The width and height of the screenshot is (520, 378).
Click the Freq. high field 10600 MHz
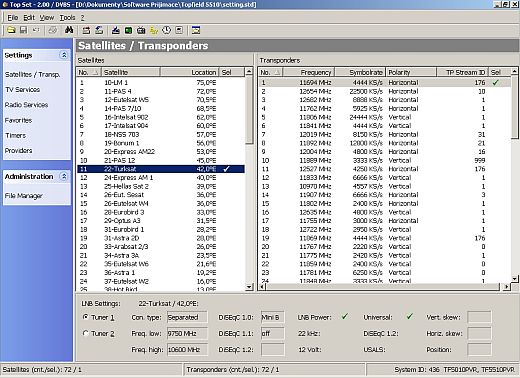point(187,350)
